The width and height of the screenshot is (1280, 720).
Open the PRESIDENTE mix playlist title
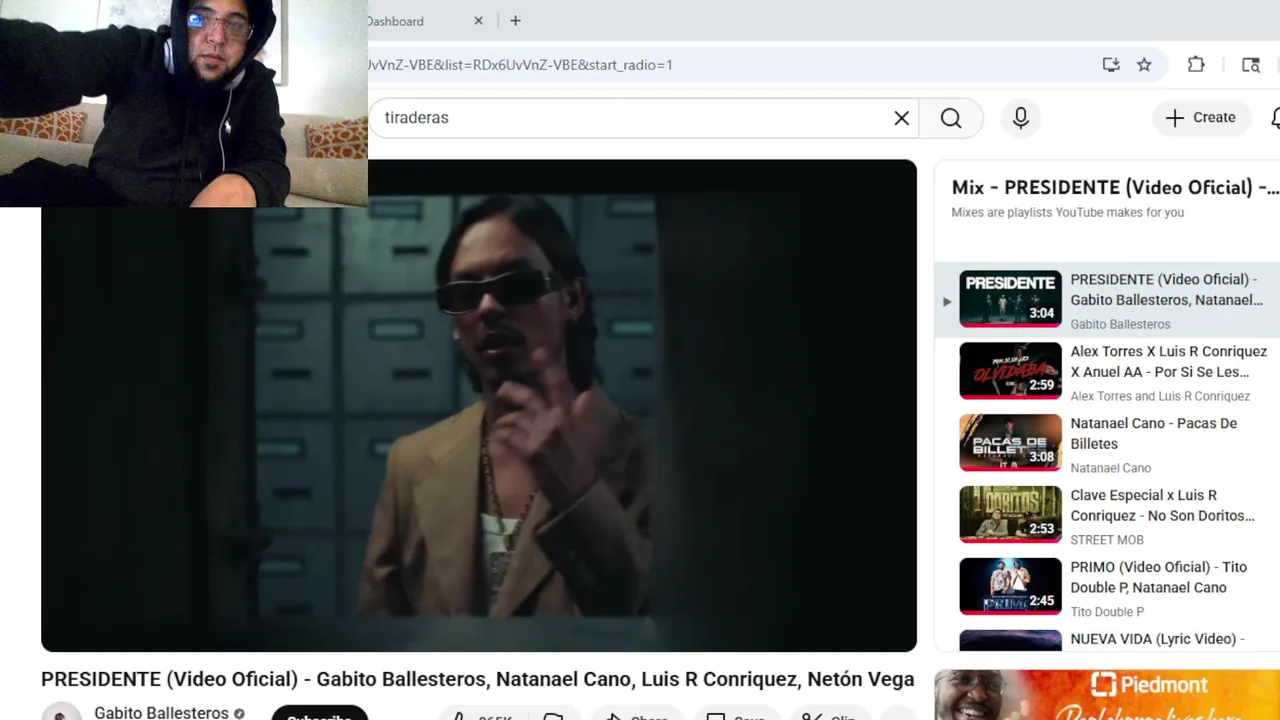tap(1115, 187)
